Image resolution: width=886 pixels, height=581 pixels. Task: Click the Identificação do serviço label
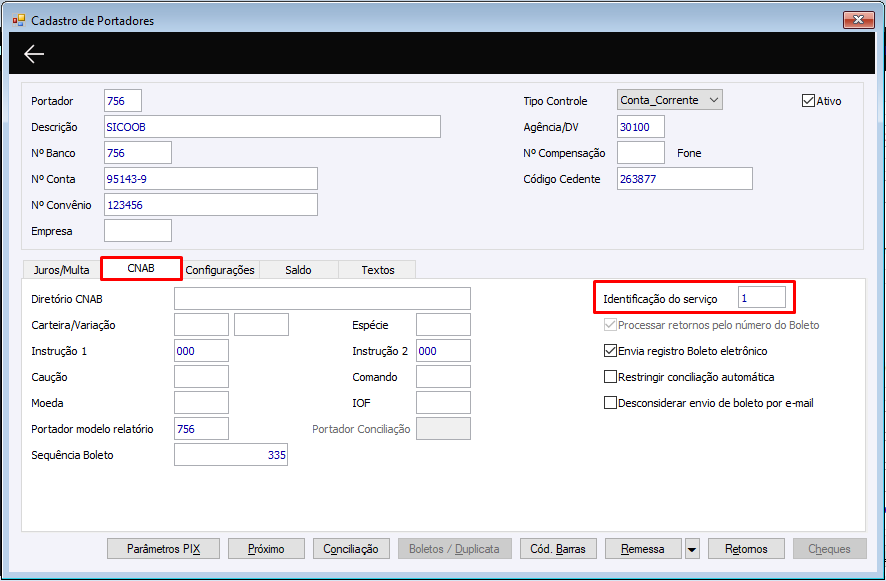tap(660, 299)
